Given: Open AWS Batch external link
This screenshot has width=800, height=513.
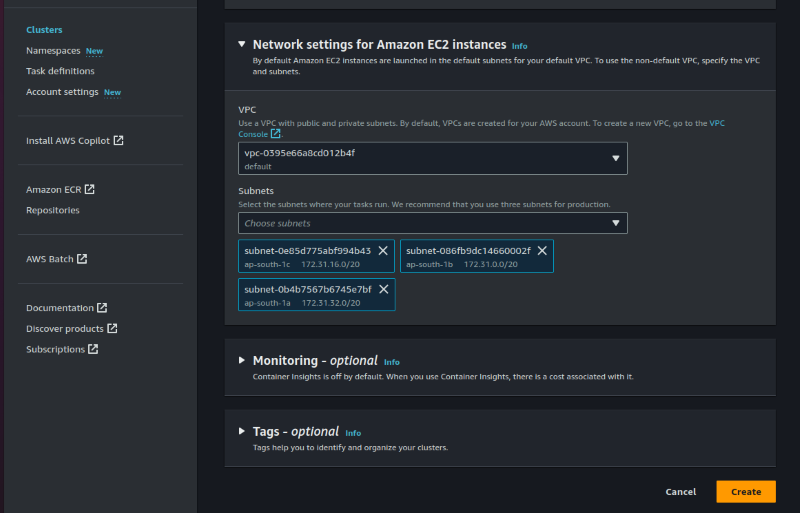Looking at the screenshot, I should 56,259.
